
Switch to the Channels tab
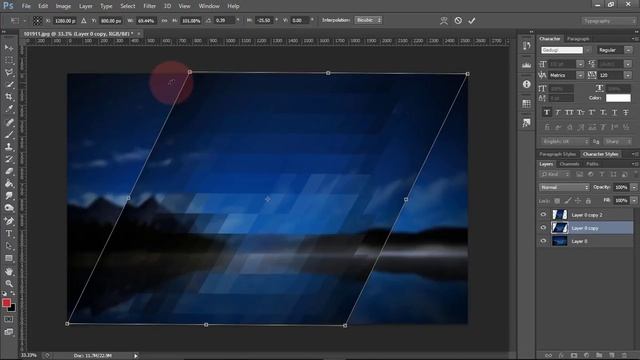click(x=569, y=164)
